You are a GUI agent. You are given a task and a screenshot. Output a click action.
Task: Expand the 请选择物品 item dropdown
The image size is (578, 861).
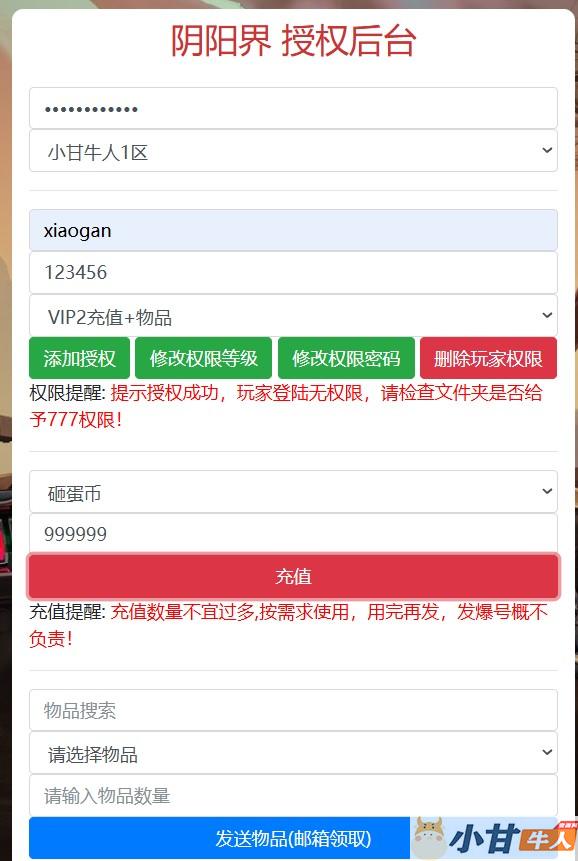(x=293, y=753)
